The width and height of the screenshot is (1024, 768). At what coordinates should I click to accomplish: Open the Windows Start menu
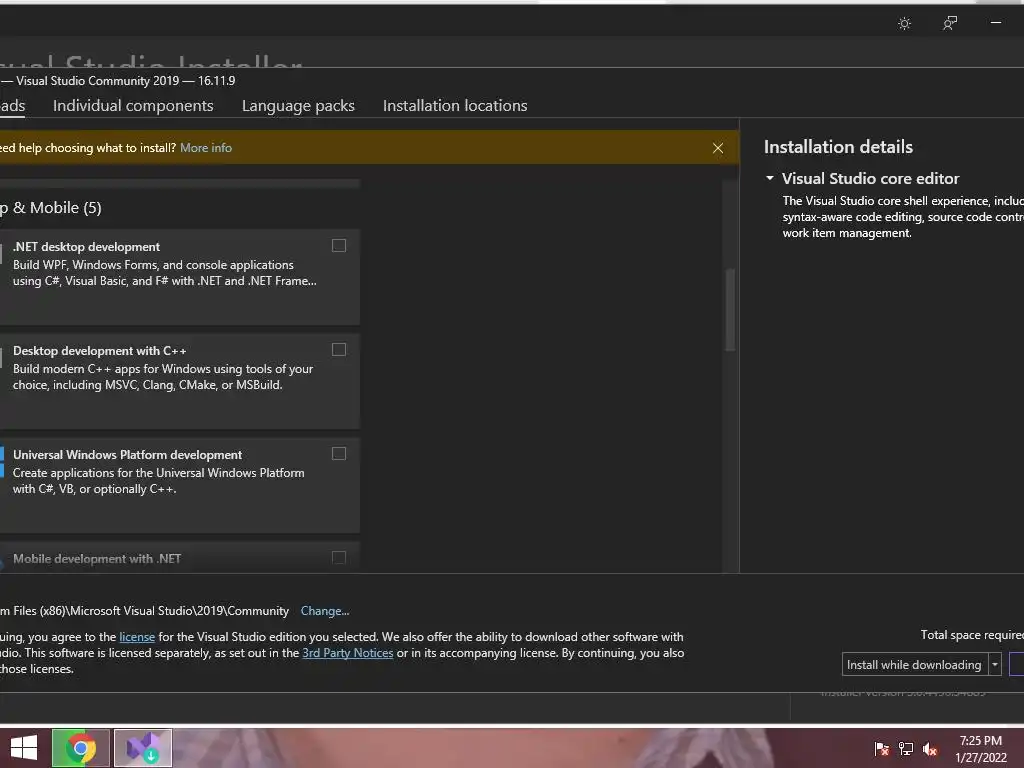click(24, 748)
